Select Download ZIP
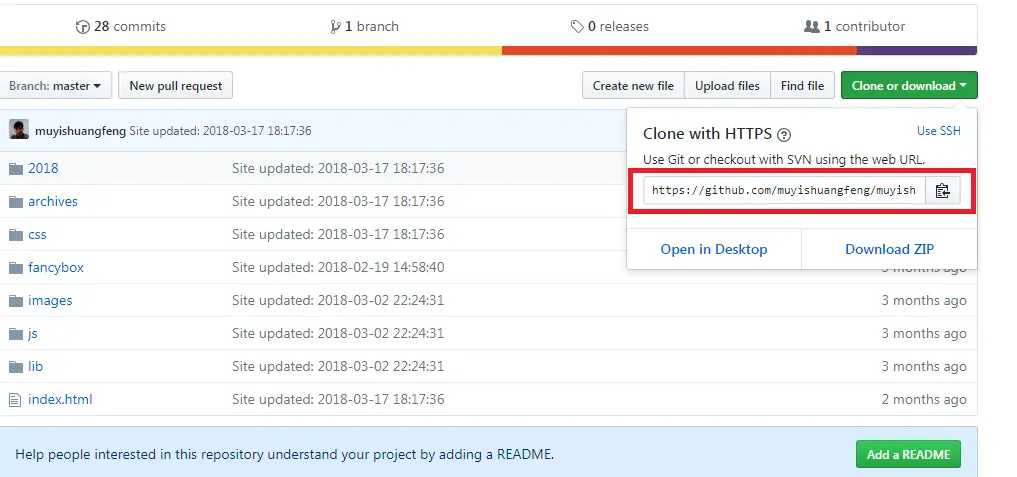 (889, 249)
